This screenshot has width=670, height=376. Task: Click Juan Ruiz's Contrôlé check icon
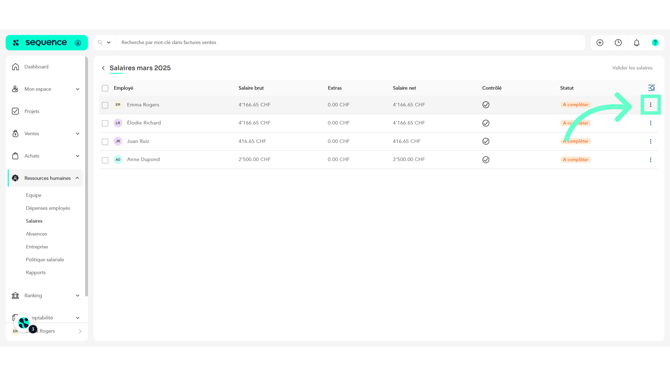(x=486, y=141)
